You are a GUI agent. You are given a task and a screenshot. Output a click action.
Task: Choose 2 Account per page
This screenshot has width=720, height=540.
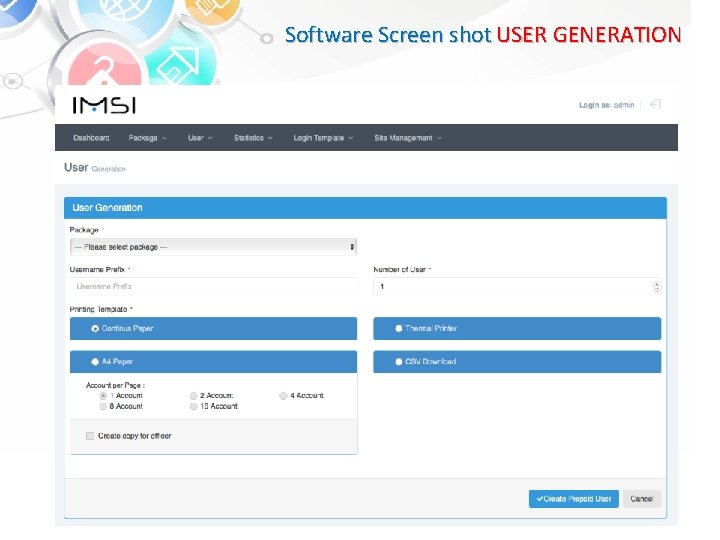193,396
